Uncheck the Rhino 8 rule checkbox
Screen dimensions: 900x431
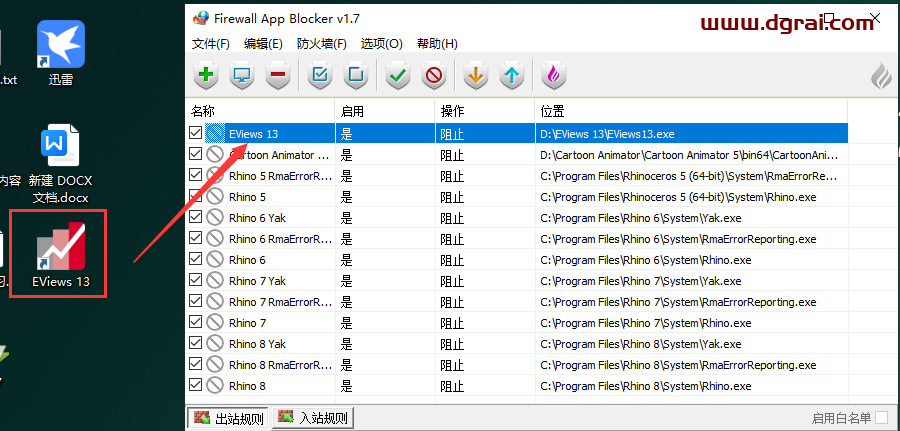195,385
